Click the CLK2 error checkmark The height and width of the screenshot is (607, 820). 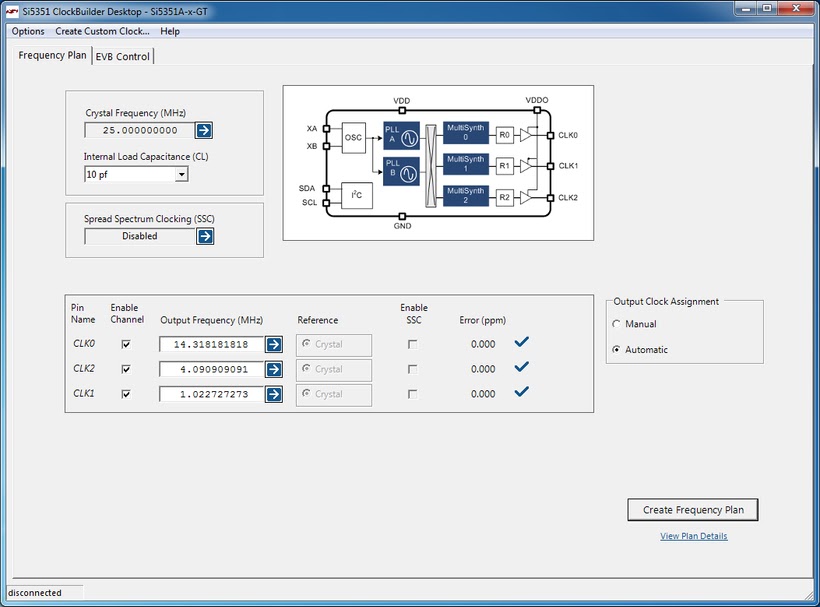(x=521, y=367)
